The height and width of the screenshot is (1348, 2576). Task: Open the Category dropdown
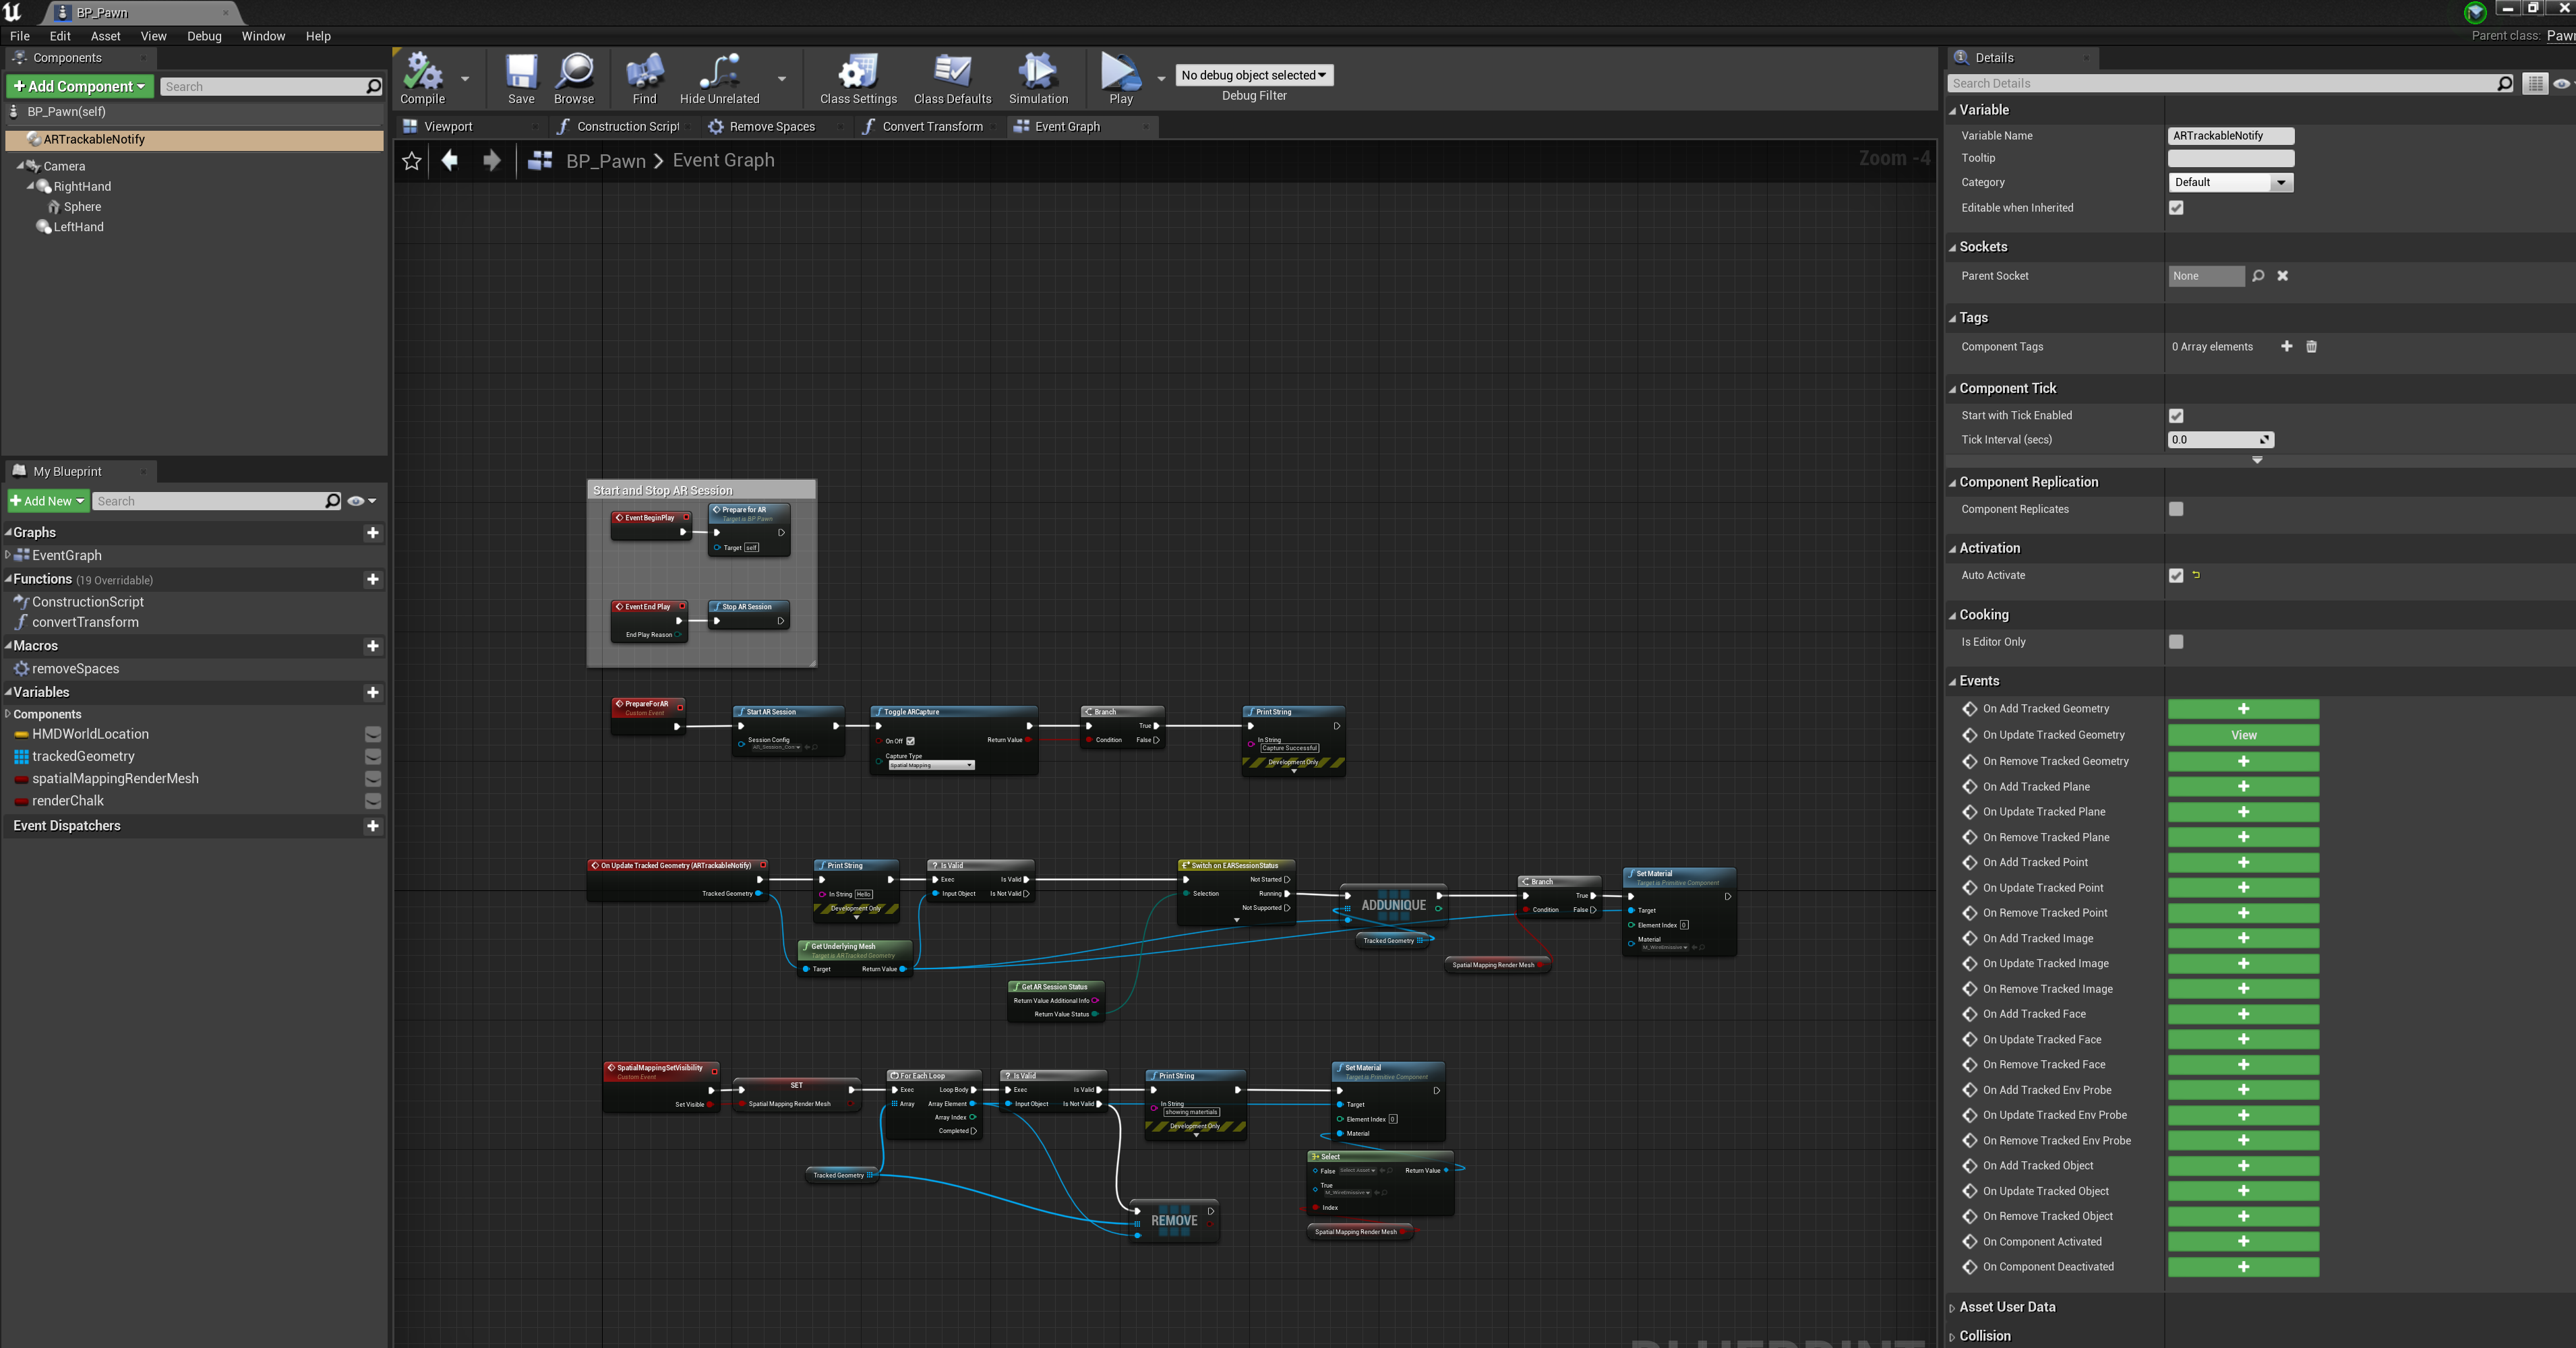(2230, 182)
